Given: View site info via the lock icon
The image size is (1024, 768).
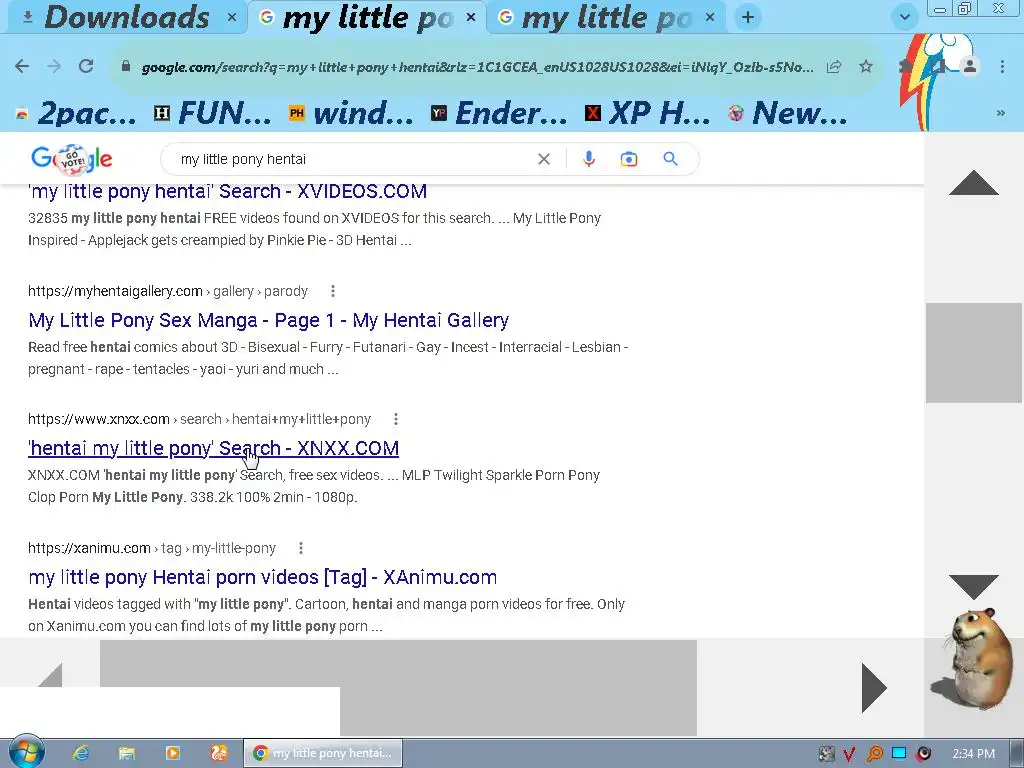Looking at the screenshot, I should 126,67.
